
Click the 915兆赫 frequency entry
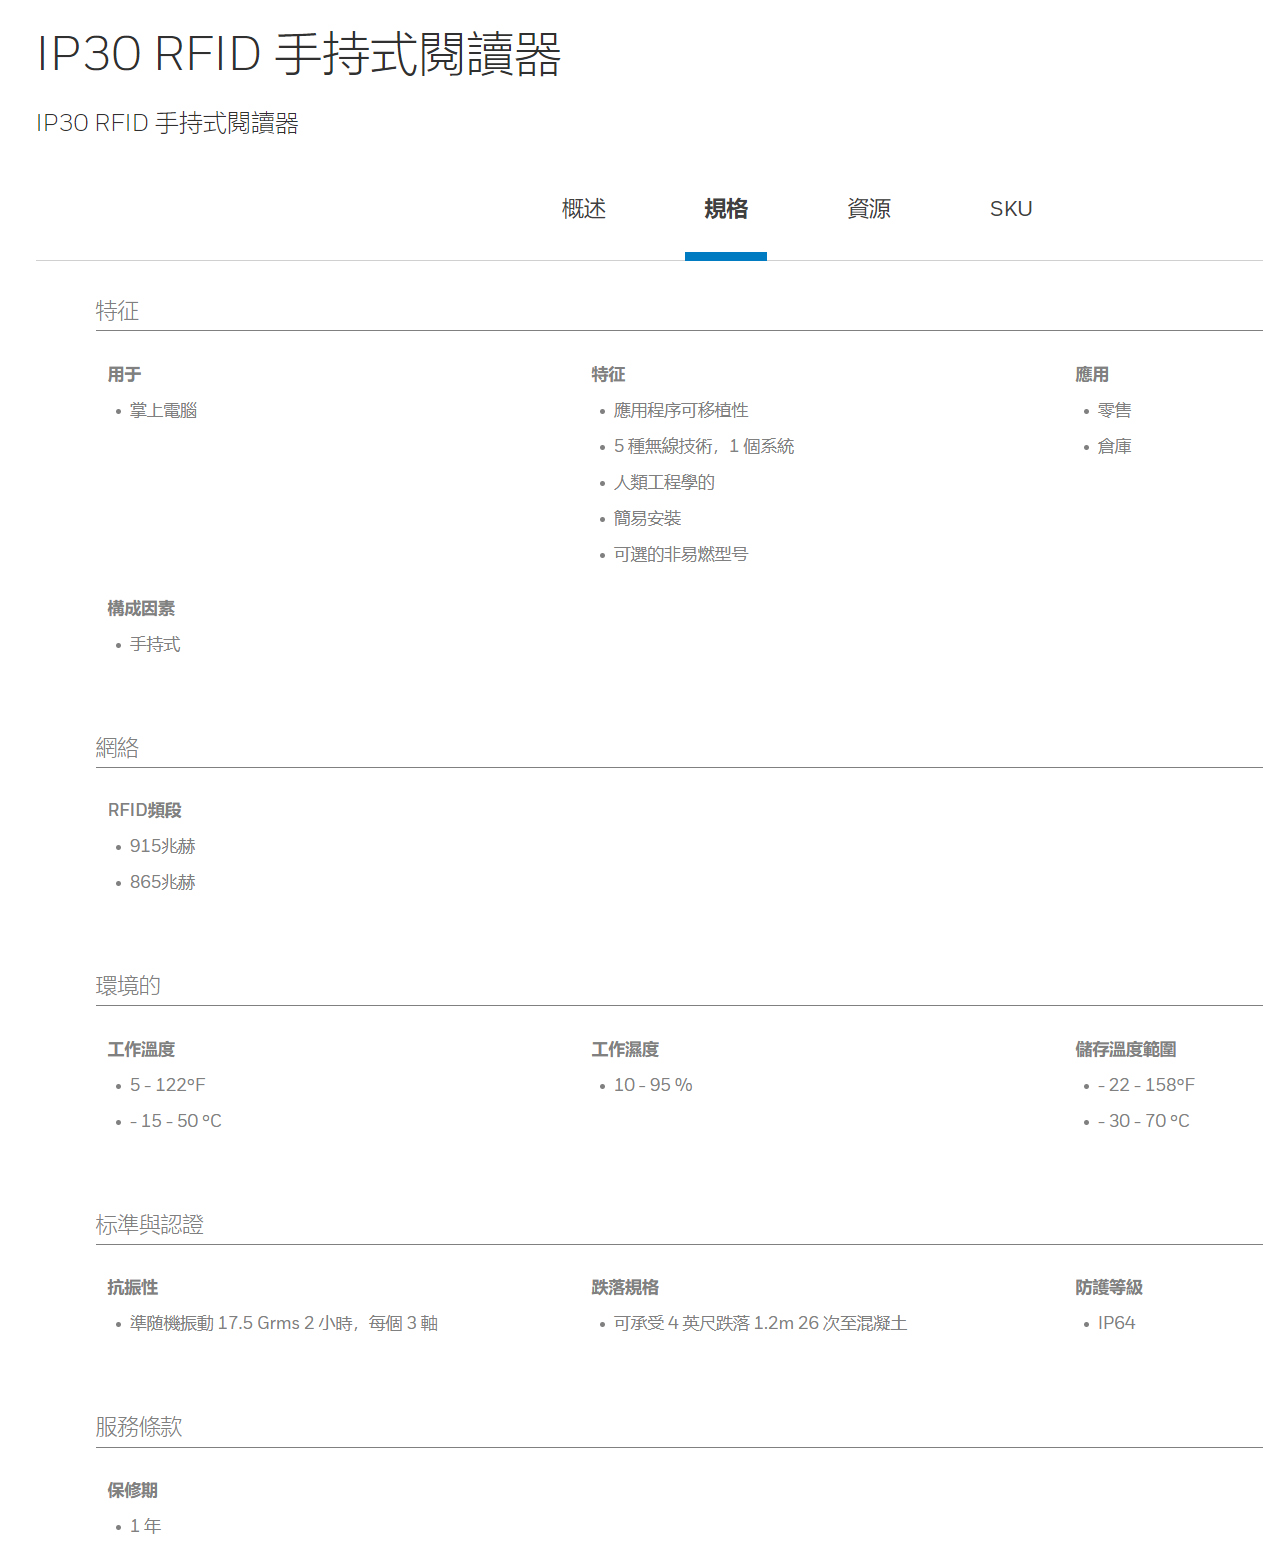(162, 847)
